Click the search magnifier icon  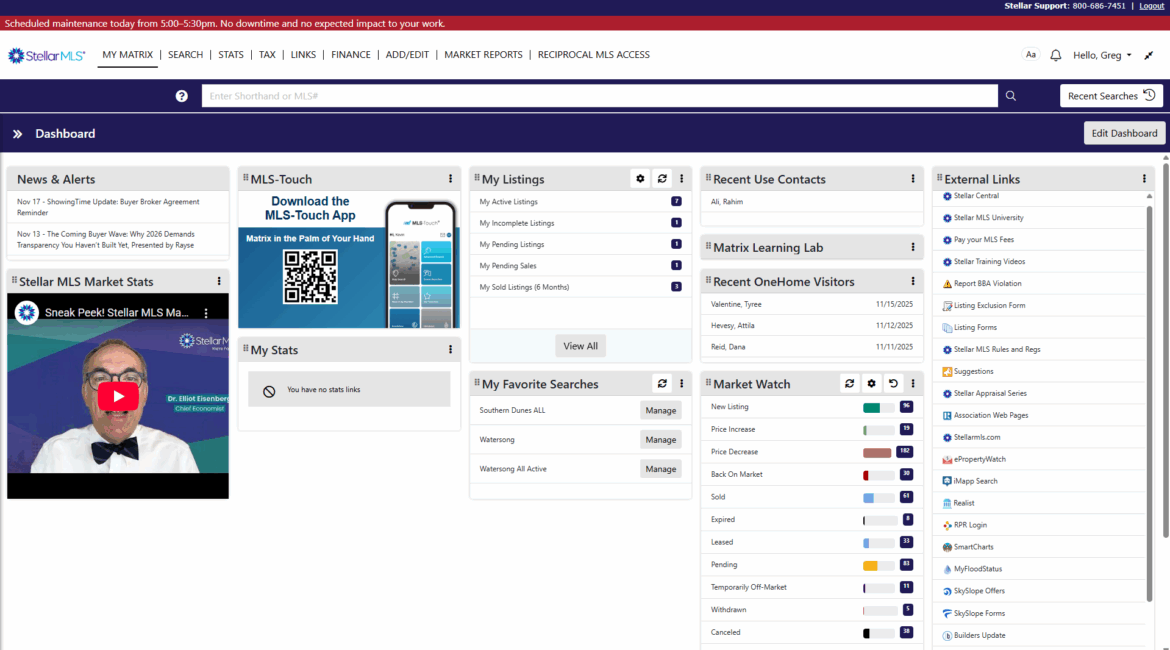1011,96
